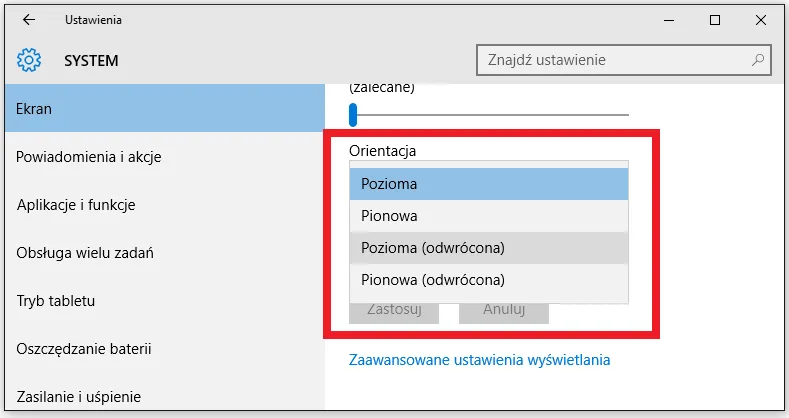This screenshot has width=789, height=418.
Task: Click the scaling slider thumb
Action: pos(353,115)
